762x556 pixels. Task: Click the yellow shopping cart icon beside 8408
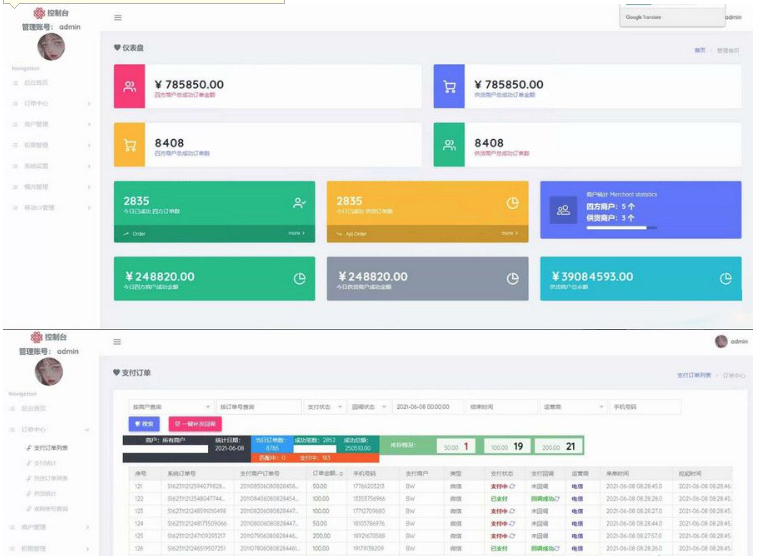pos(129,145)
